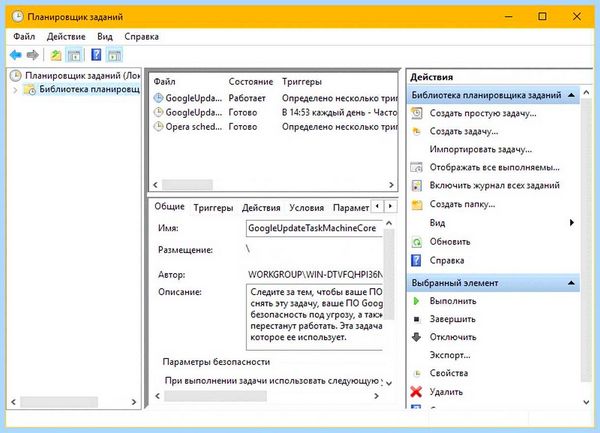Screen dimensions: 600x433
Task: Expand the Библиотека планировщика tree node
Action: coord(15,90)
